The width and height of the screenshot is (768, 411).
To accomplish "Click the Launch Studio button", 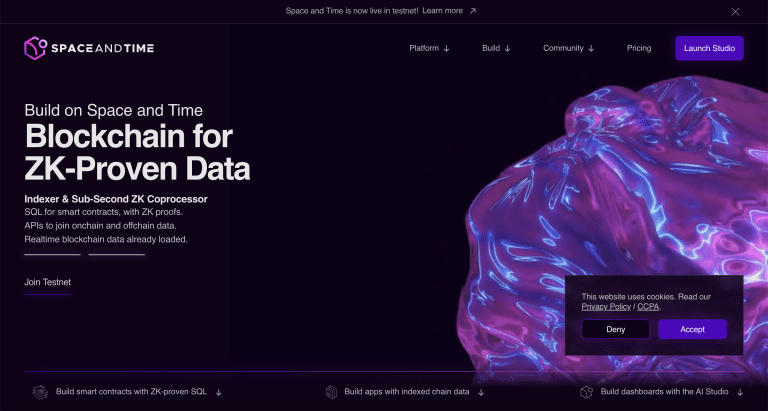I will pos(709,48).
